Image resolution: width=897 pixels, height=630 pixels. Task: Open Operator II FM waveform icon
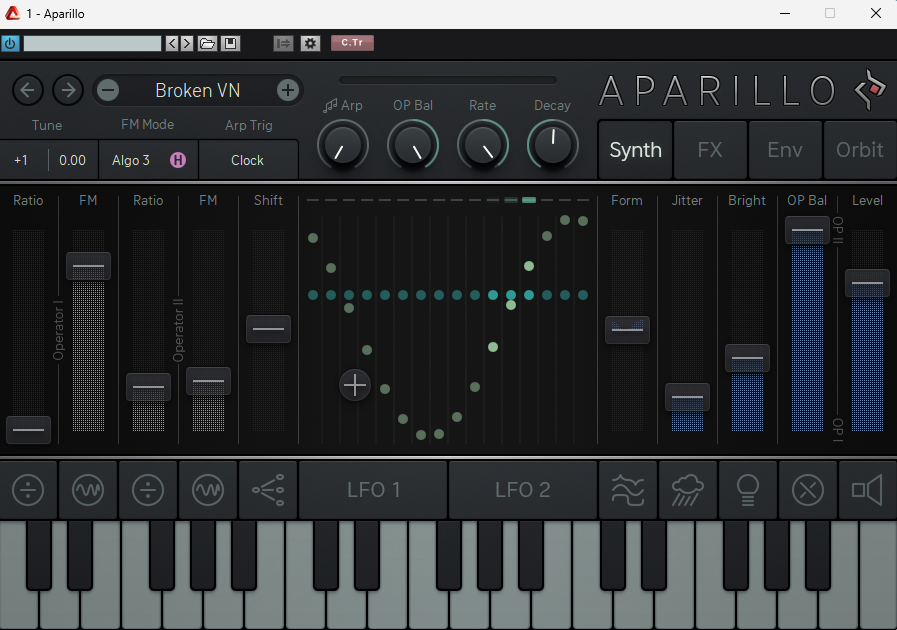208,490
